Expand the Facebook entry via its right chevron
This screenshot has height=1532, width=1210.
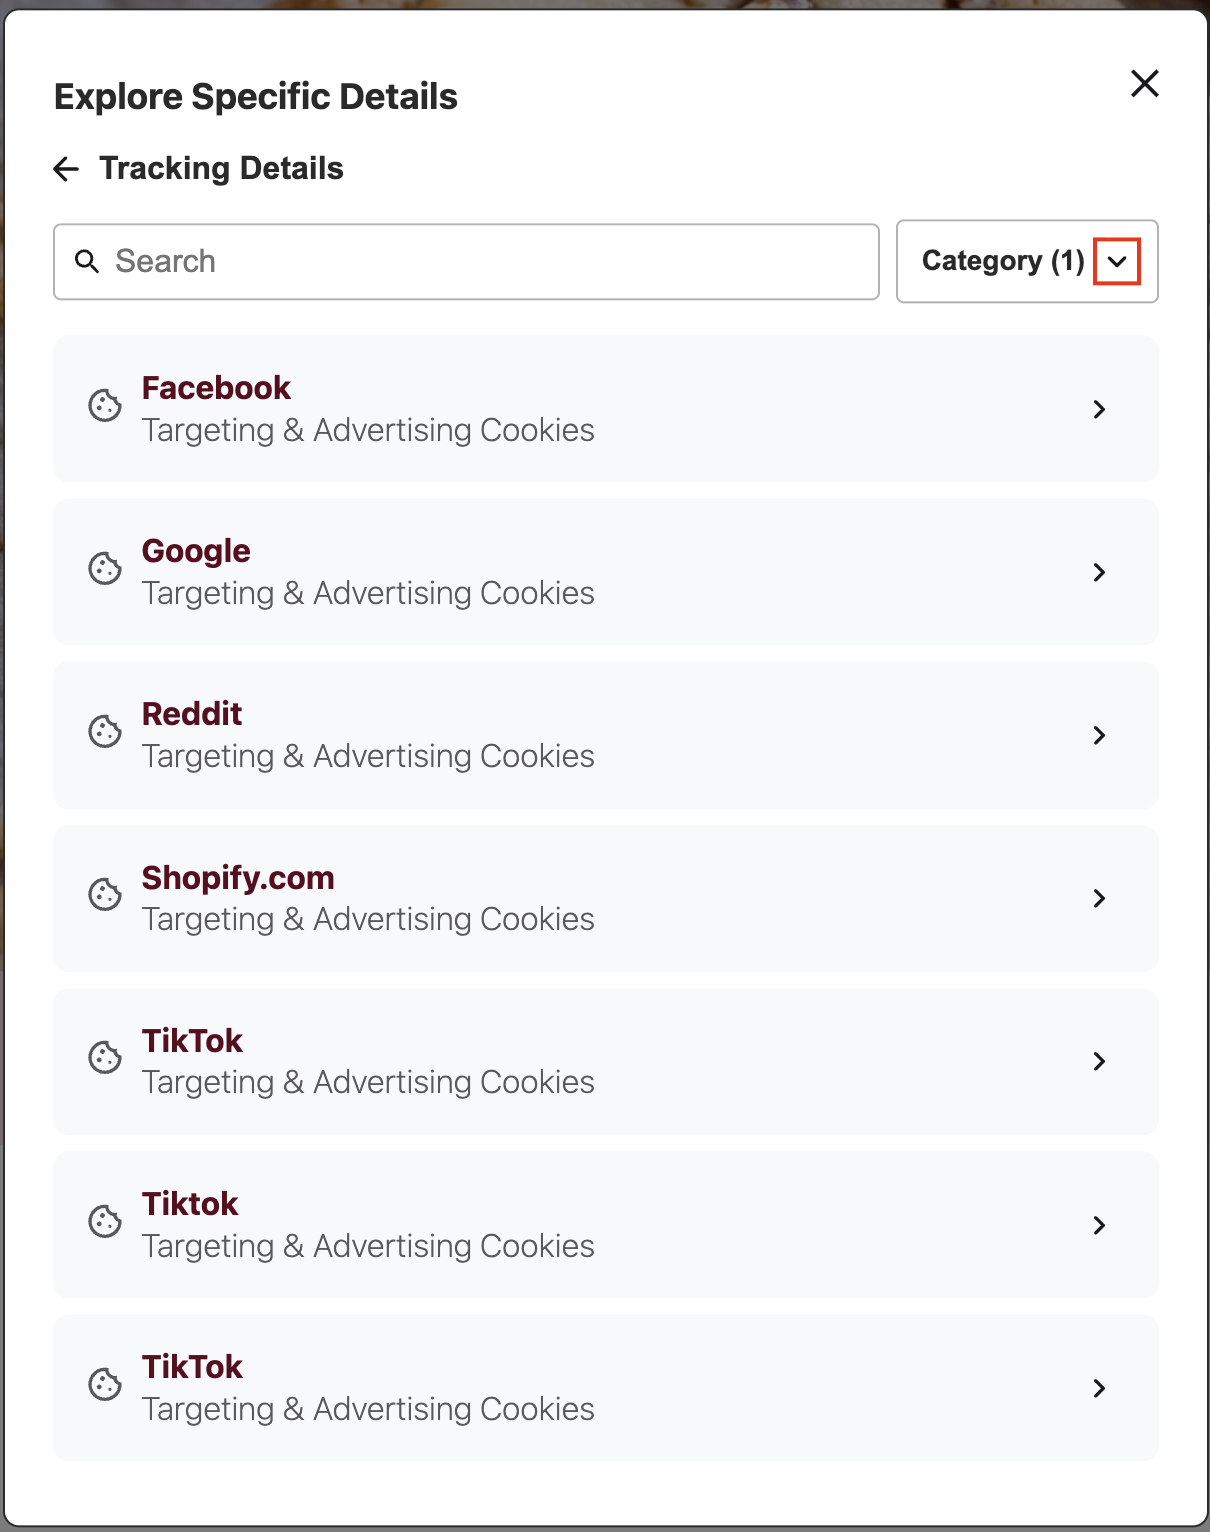tap(1100, 409)
